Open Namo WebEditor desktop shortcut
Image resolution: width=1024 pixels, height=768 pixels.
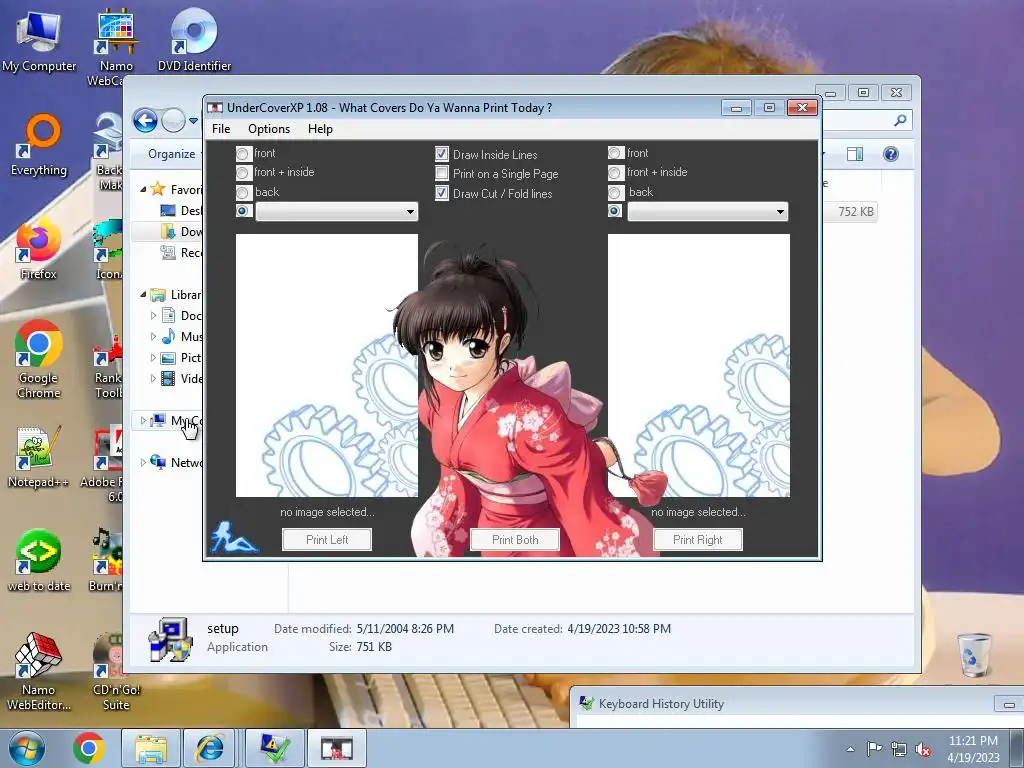pos(39,671)
